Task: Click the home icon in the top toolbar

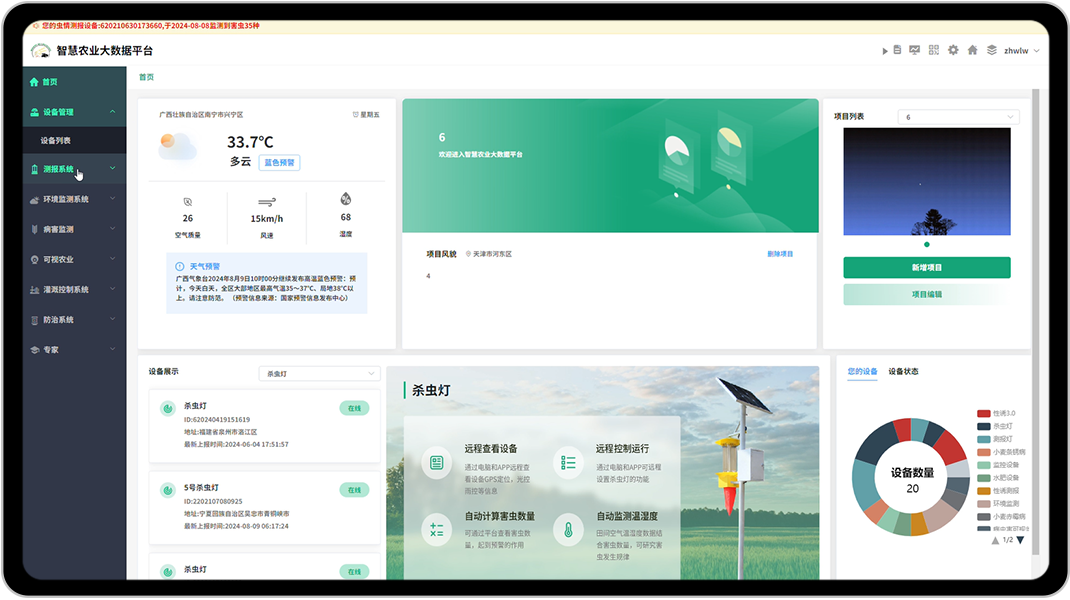Action: tap(972, 49)
